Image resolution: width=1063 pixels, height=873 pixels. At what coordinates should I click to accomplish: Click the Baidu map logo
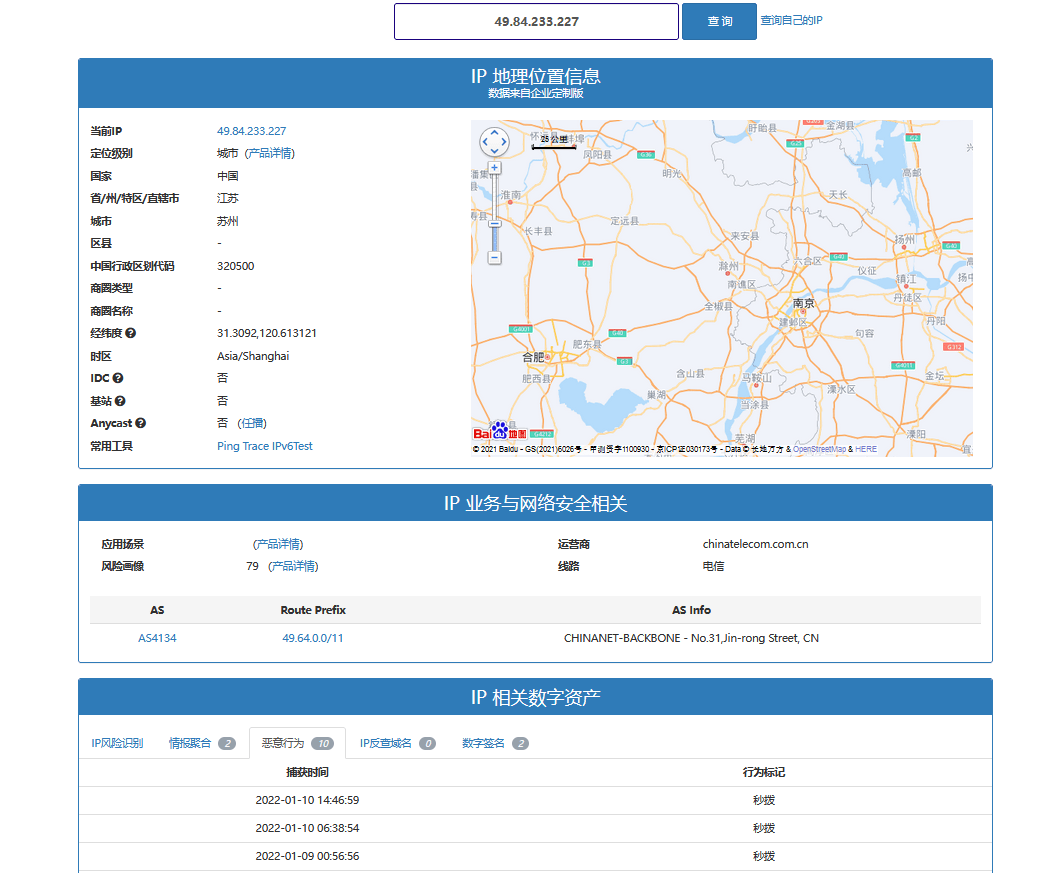coord(499,432)
